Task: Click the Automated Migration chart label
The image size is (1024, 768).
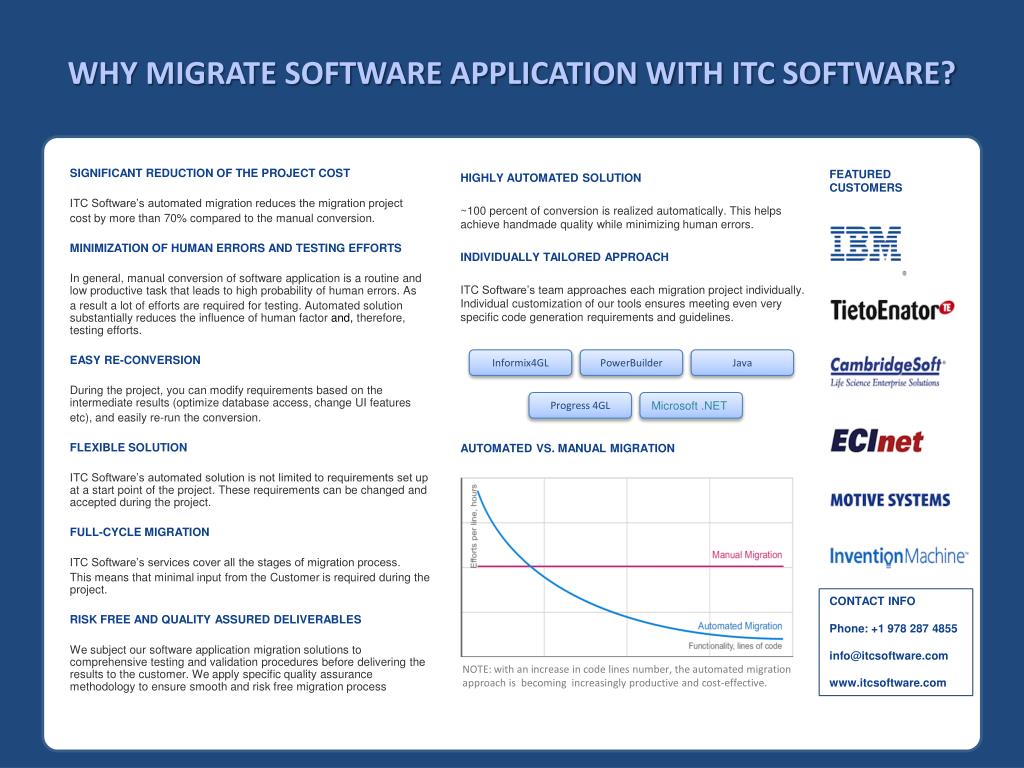Action: pyautogui.click(x=739, y=626)
